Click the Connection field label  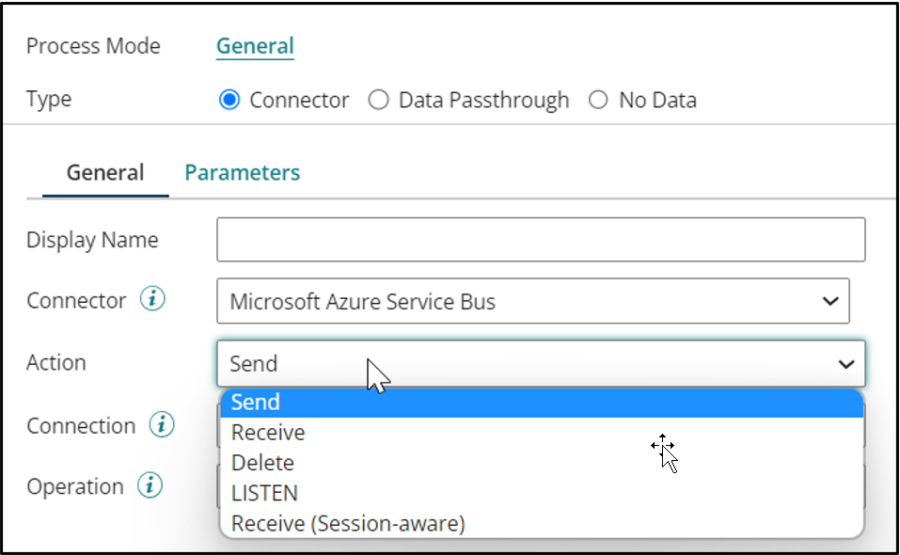[x=80, y=426]
